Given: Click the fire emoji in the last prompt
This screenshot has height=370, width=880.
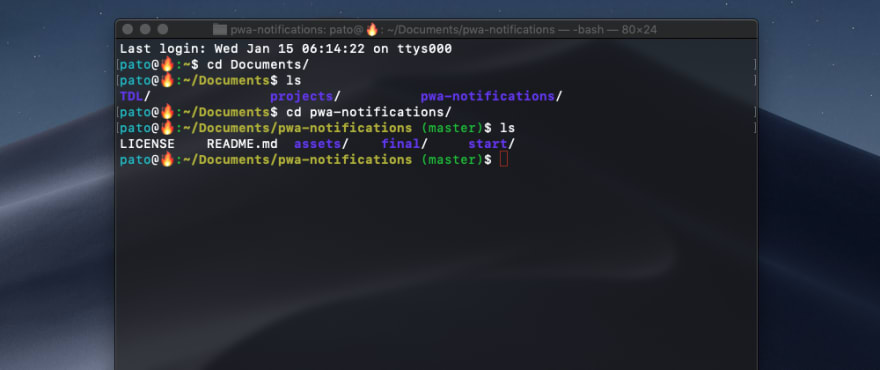Looking at the screenshot, I should click(167, 159).
